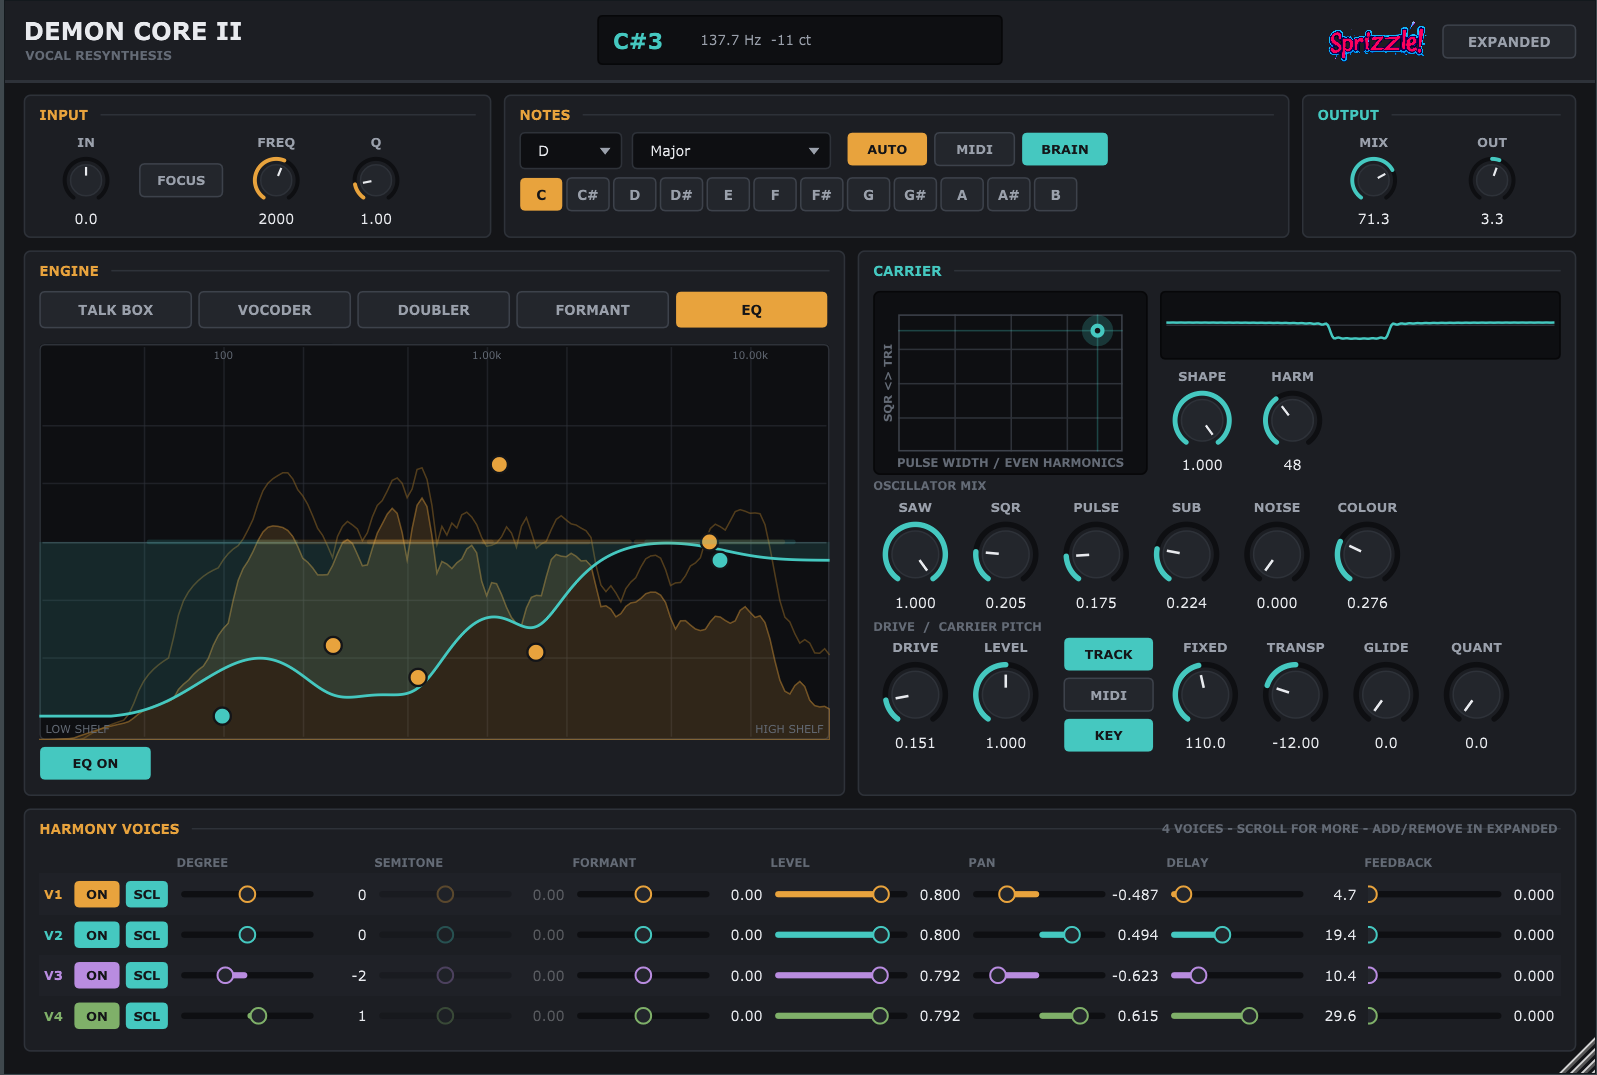Click the output OUT level knob
The image size is (1597, 1075).
[1492, 180]
